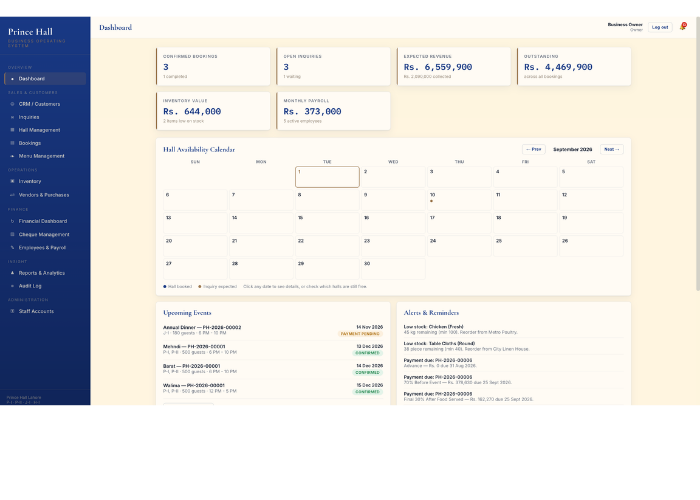Go to previous month with Prev
Screen dimensions: 700x500
pos(533,149)
